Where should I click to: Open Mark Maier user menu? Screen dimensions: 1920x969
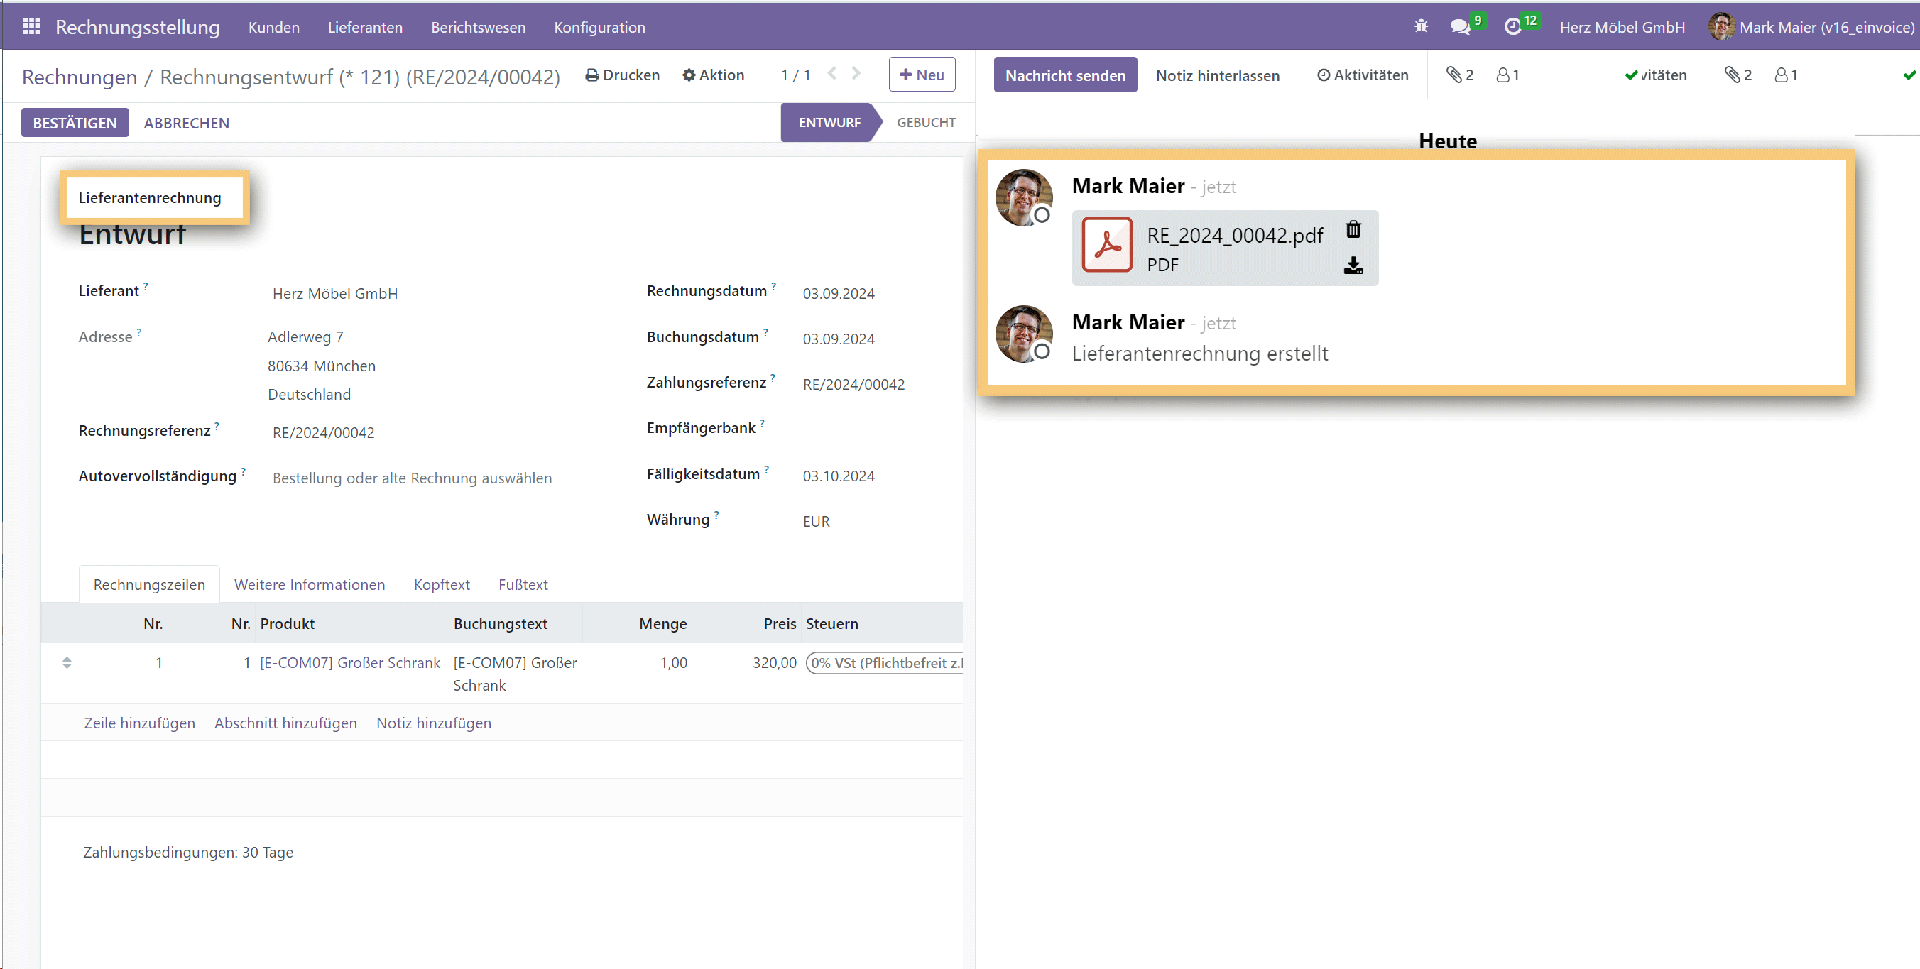click(x=1811, y=27)
